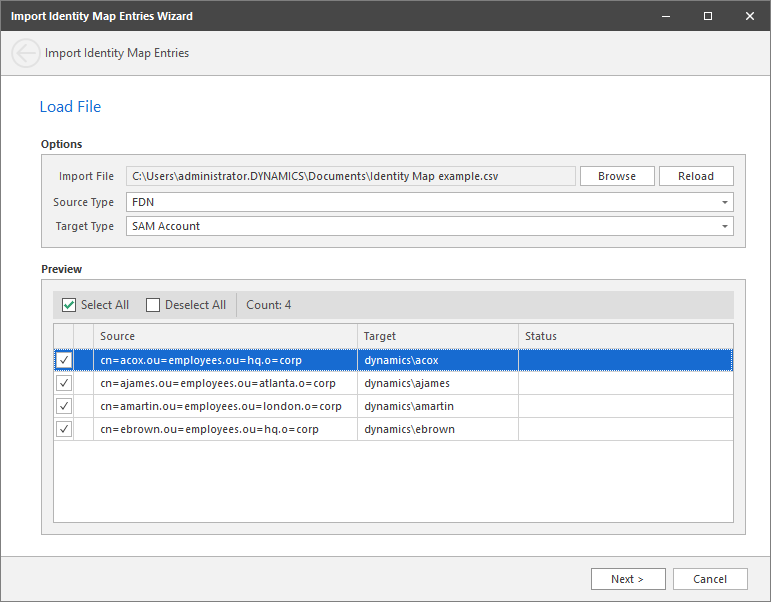Uncheck the amartin row checkbox
The image size is (771, 602).
(x=64, y=406)
